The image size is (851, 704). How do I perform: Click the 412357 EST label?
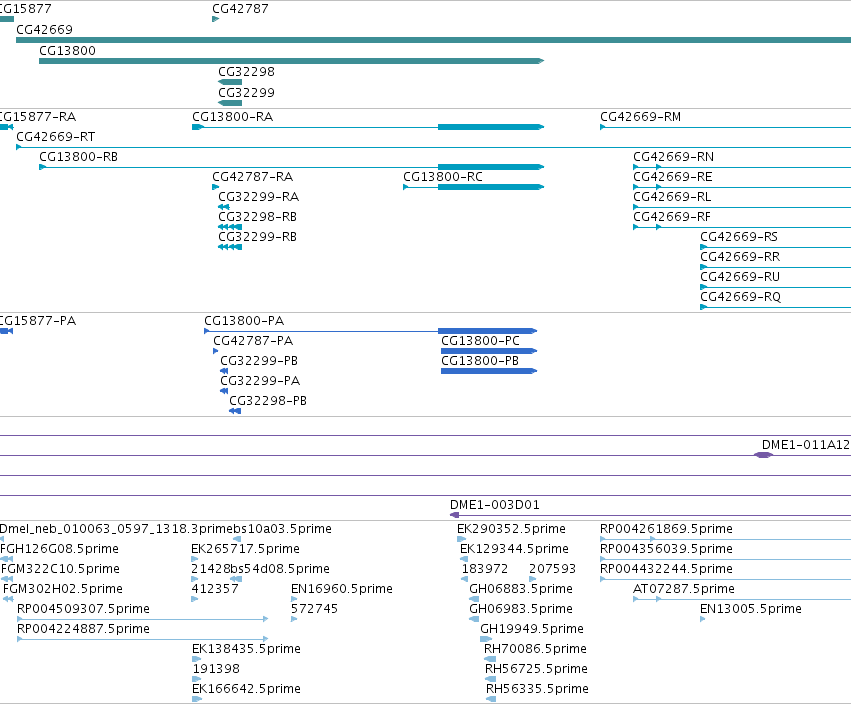click(x=214, y=589)
